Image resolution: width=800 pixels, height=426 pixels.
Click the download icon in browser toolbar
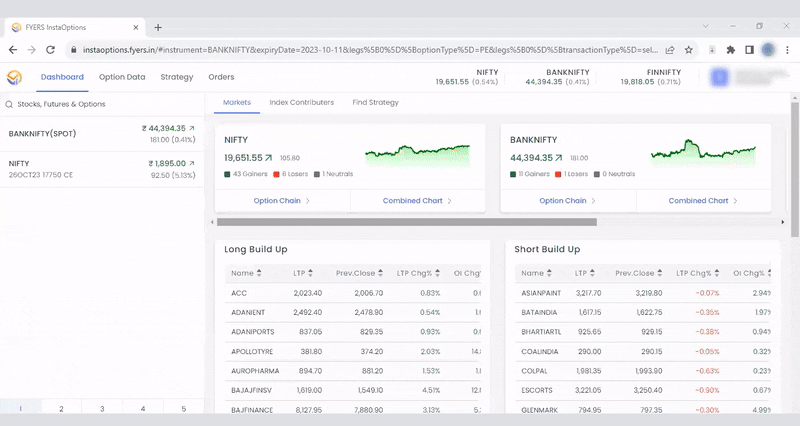point(712,49)
